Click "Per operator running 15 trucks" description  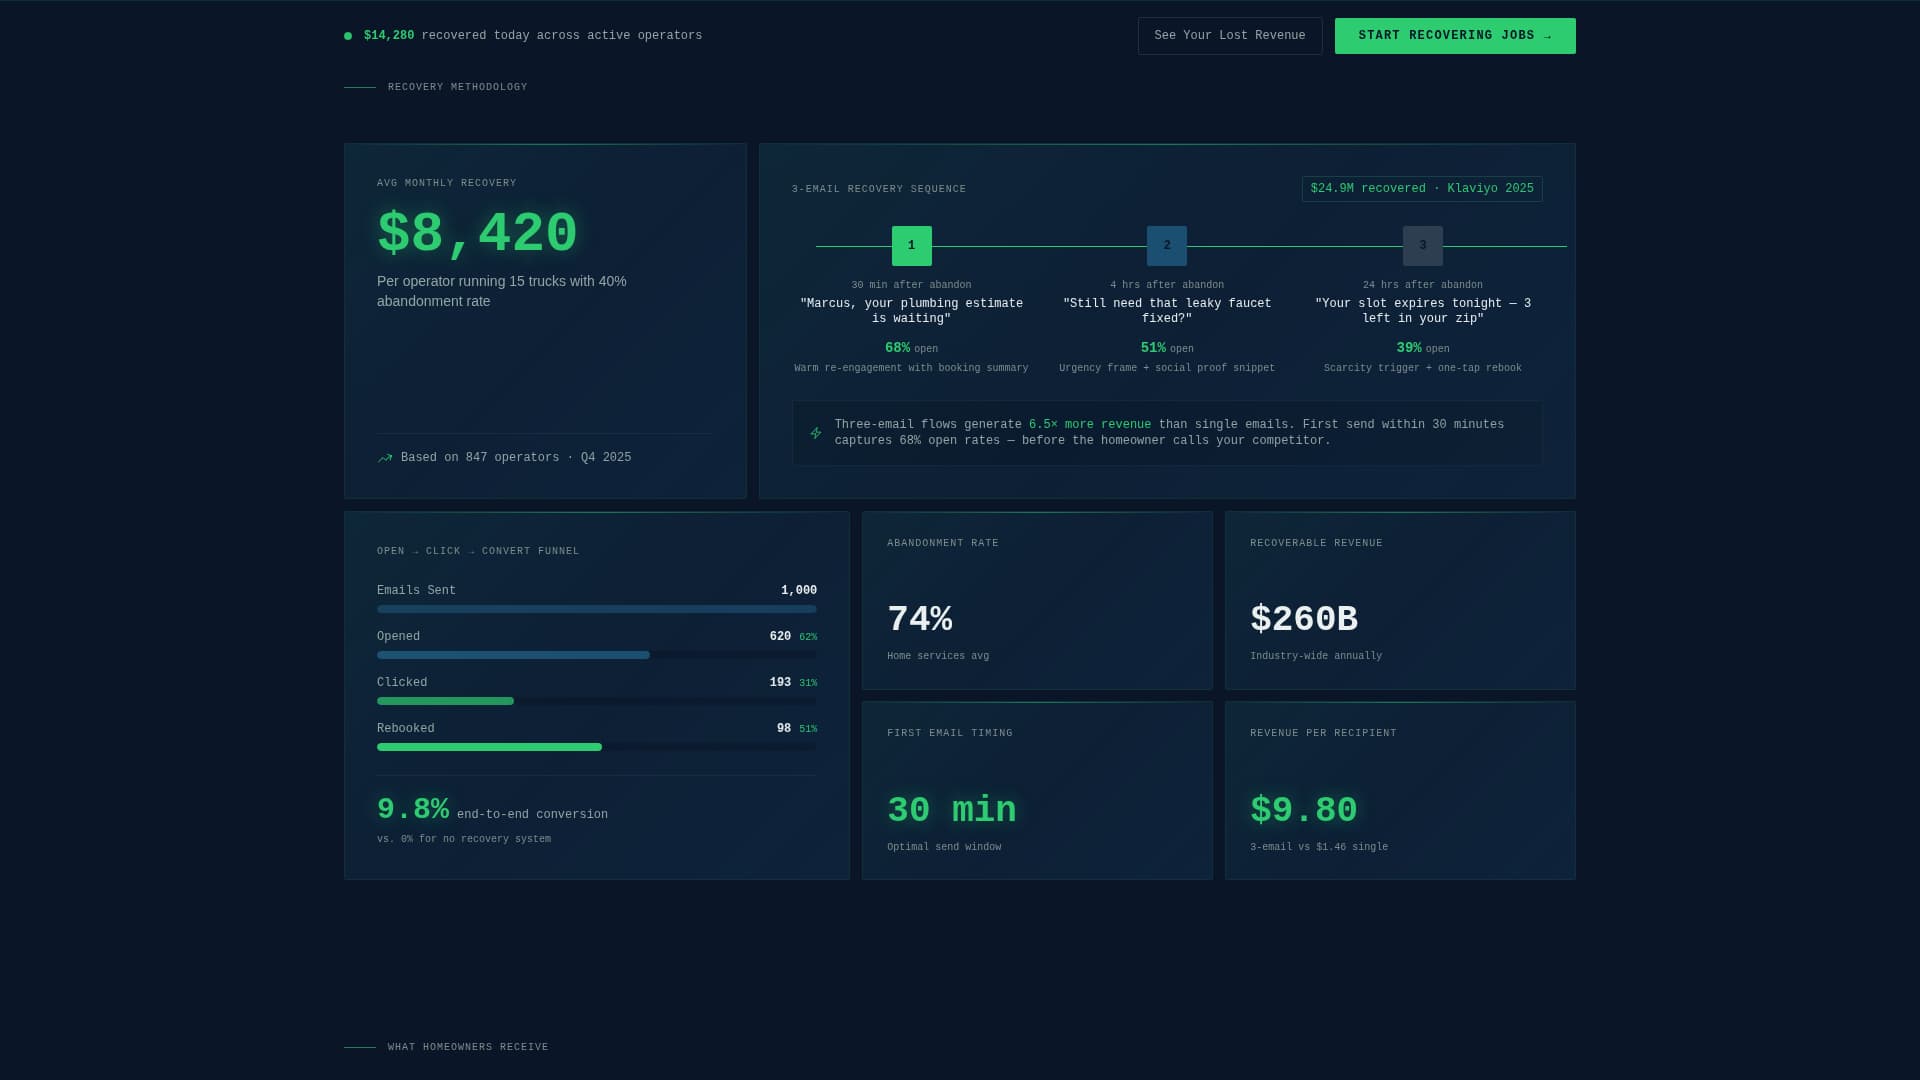click(502, 291)
